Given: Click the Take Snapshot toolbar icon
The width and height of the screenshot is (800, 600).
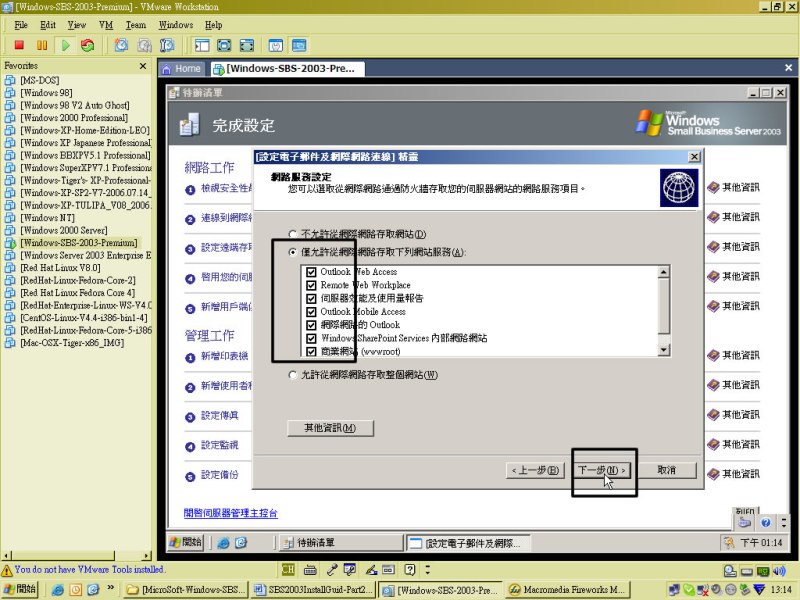Looking at the screenshot, I should [x=121, y=45].
